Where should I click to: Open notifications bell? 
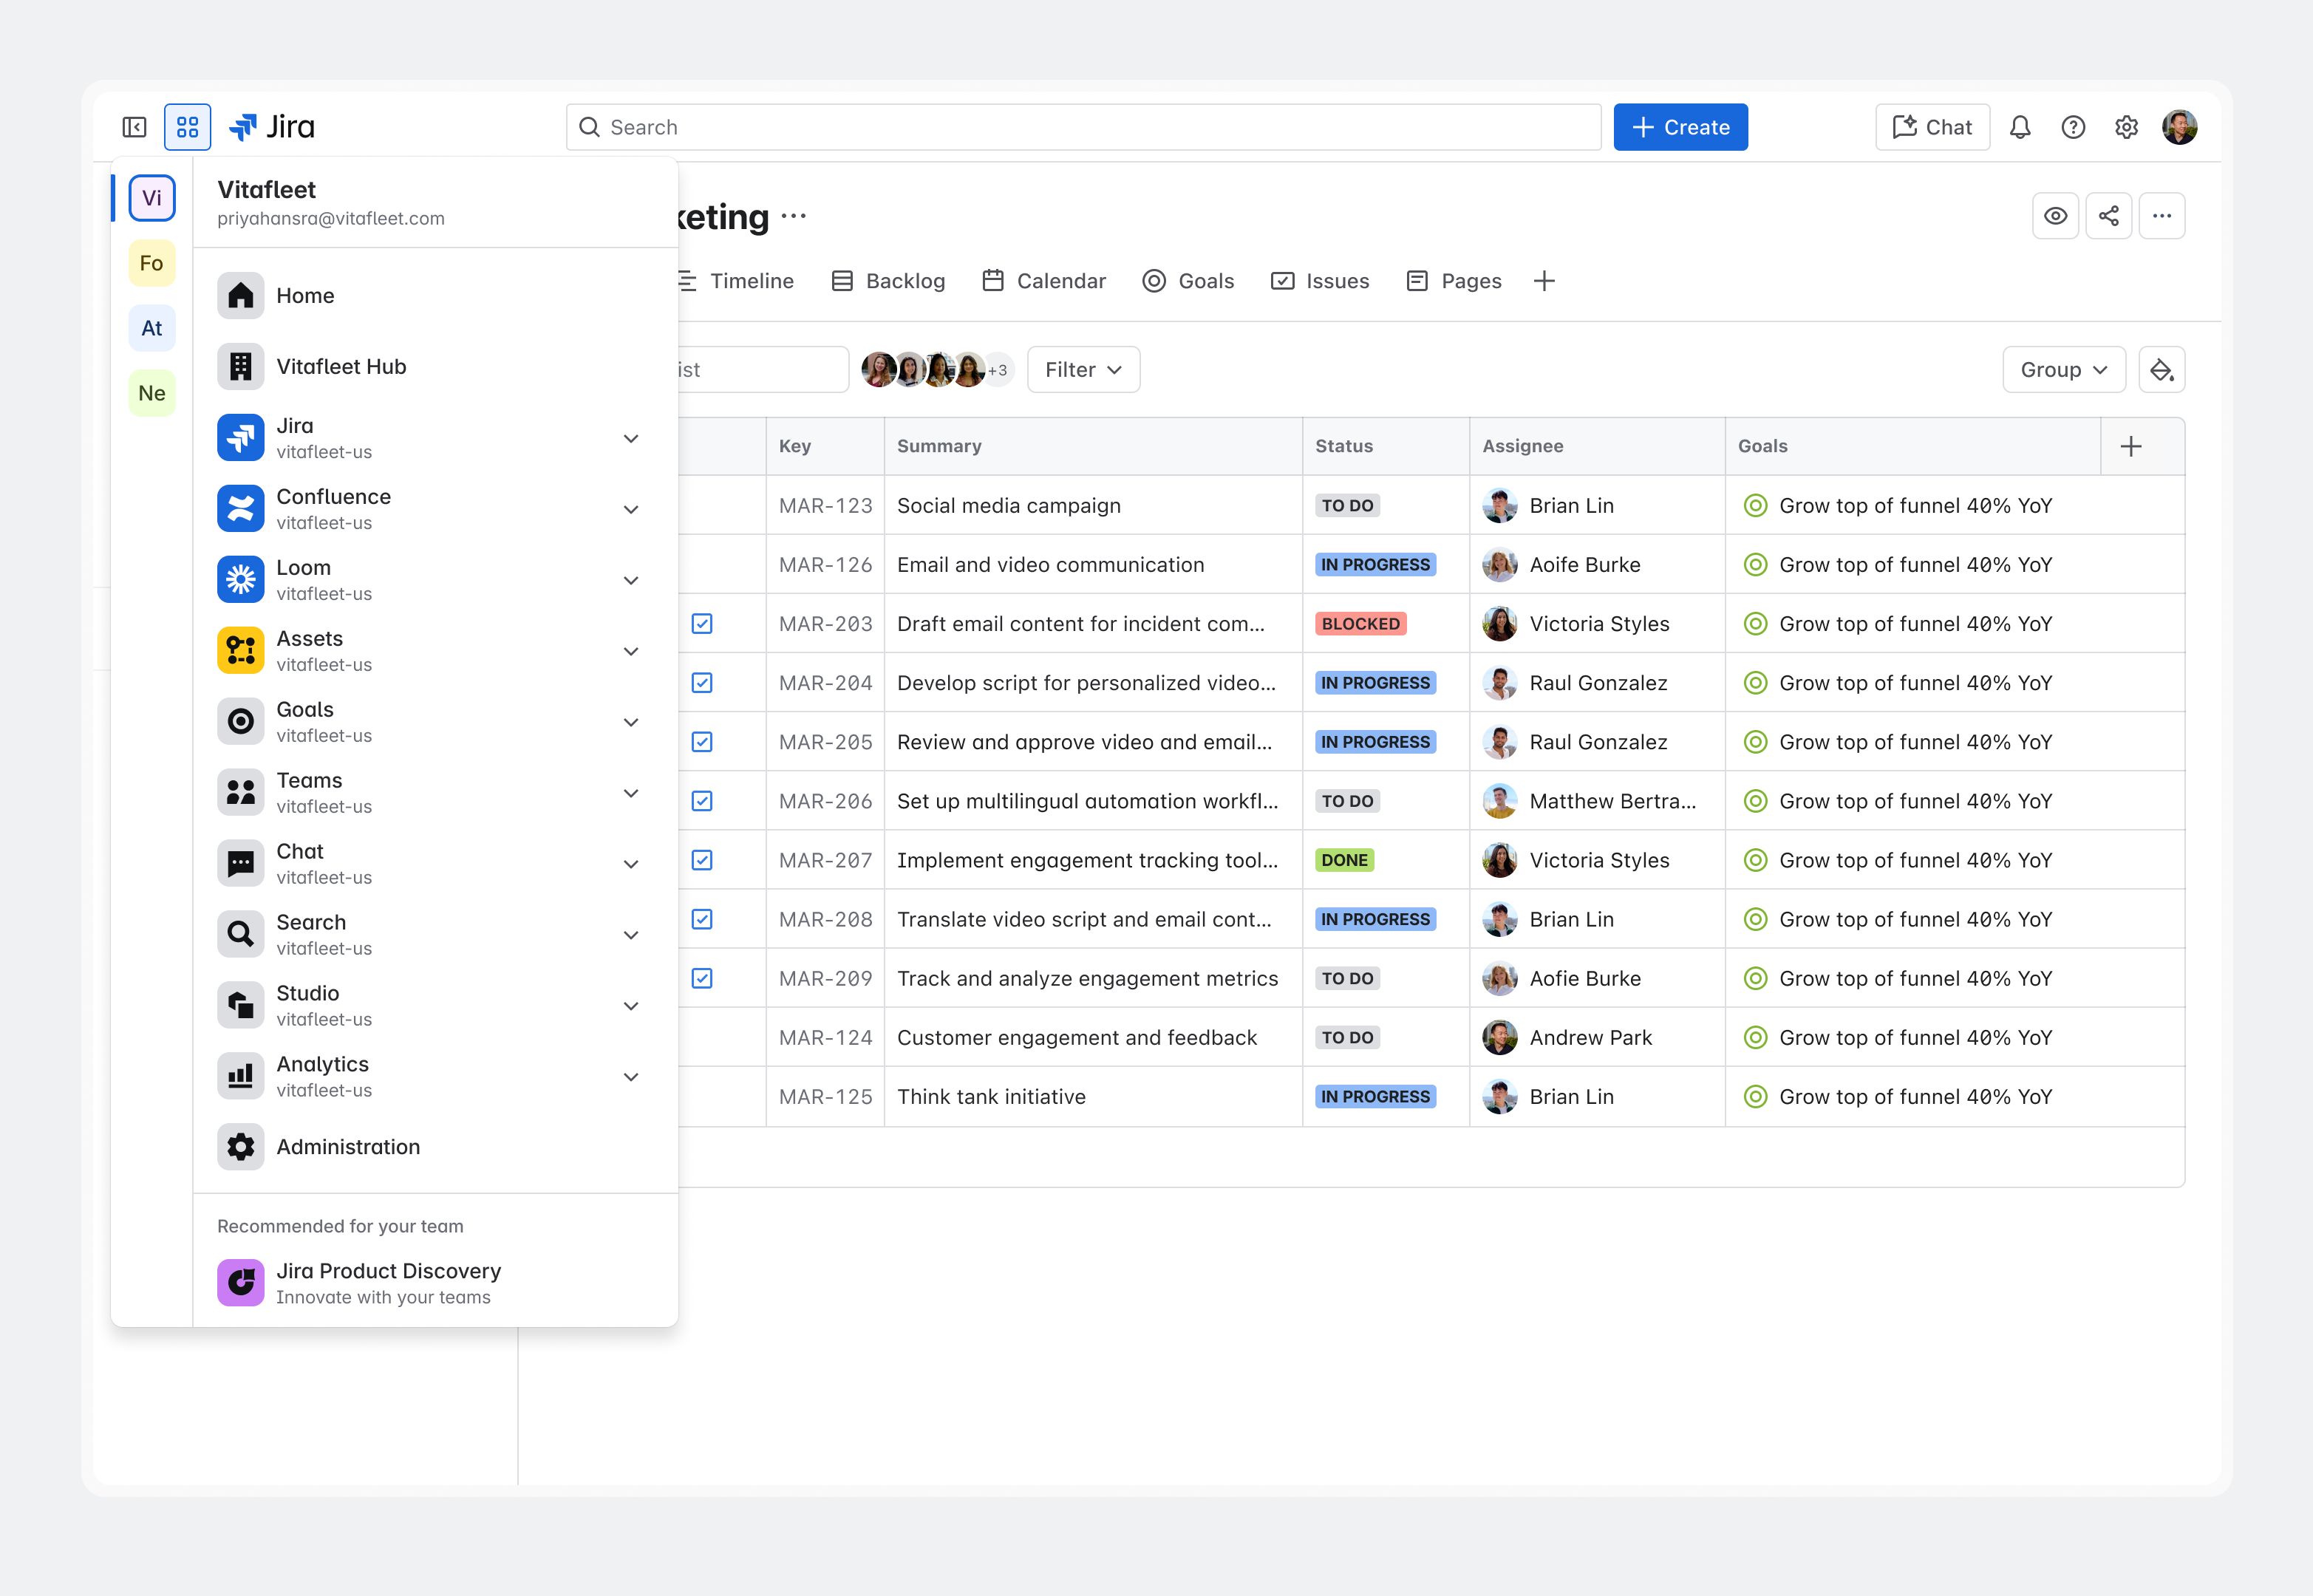2020,127
